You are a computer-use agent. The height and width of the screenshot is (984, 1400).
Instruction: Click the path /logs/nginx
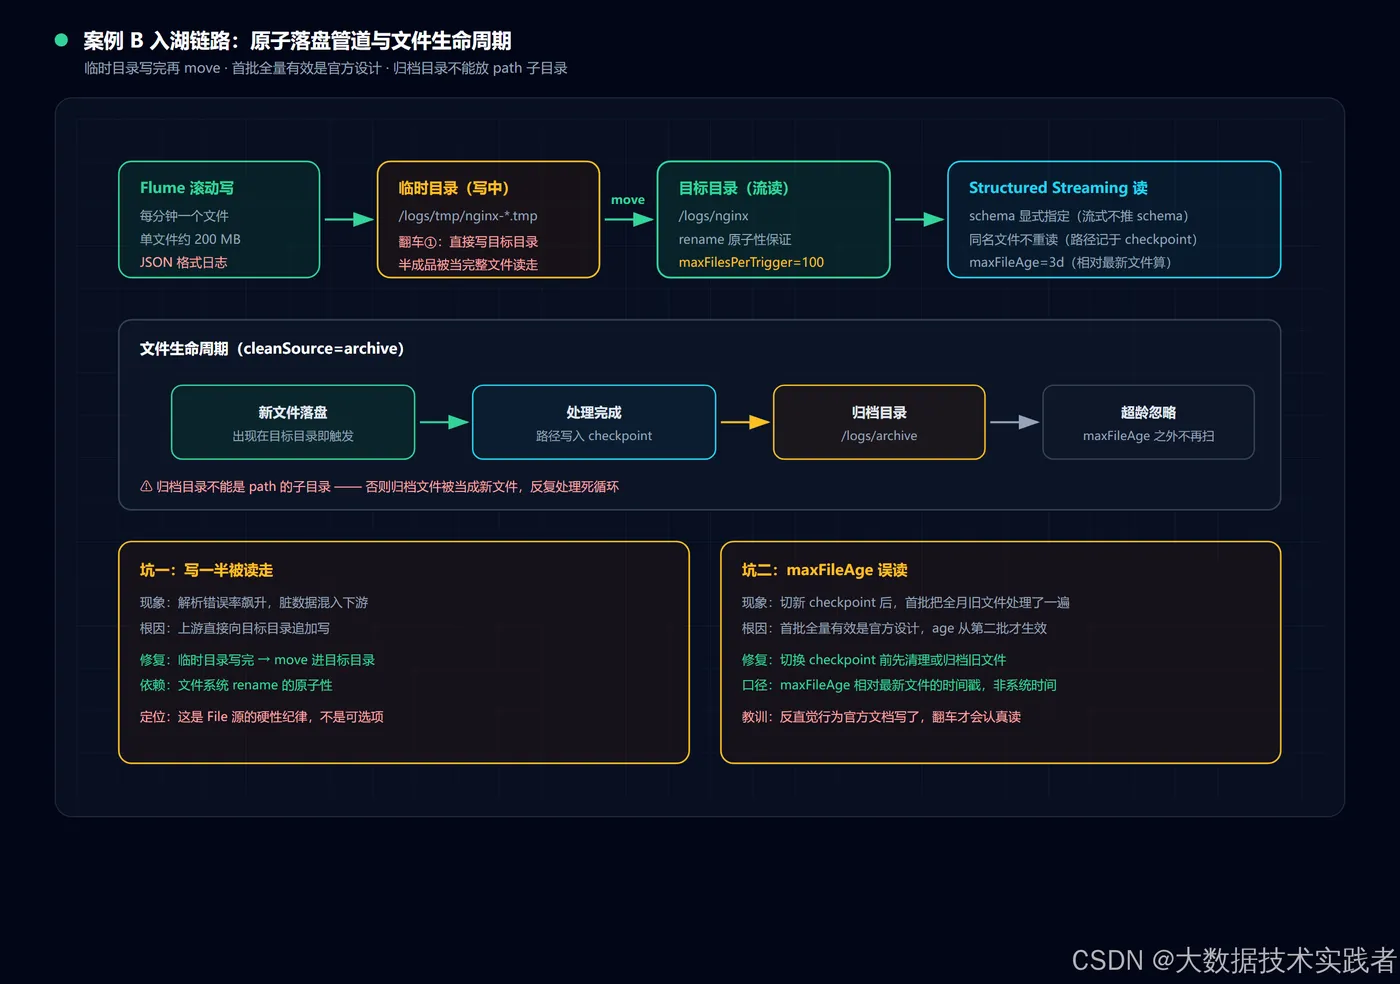click(x=714, y=216)
